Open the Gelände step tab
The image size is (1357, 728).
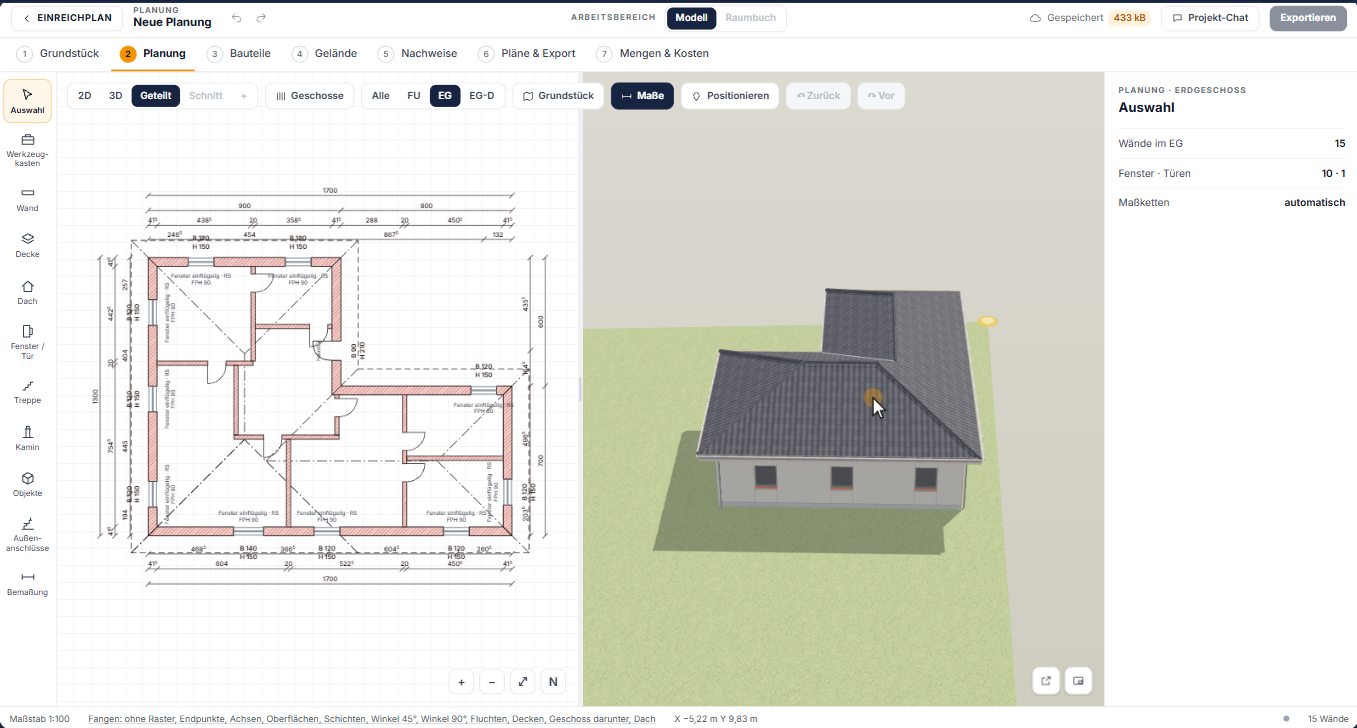pos(325,53)
